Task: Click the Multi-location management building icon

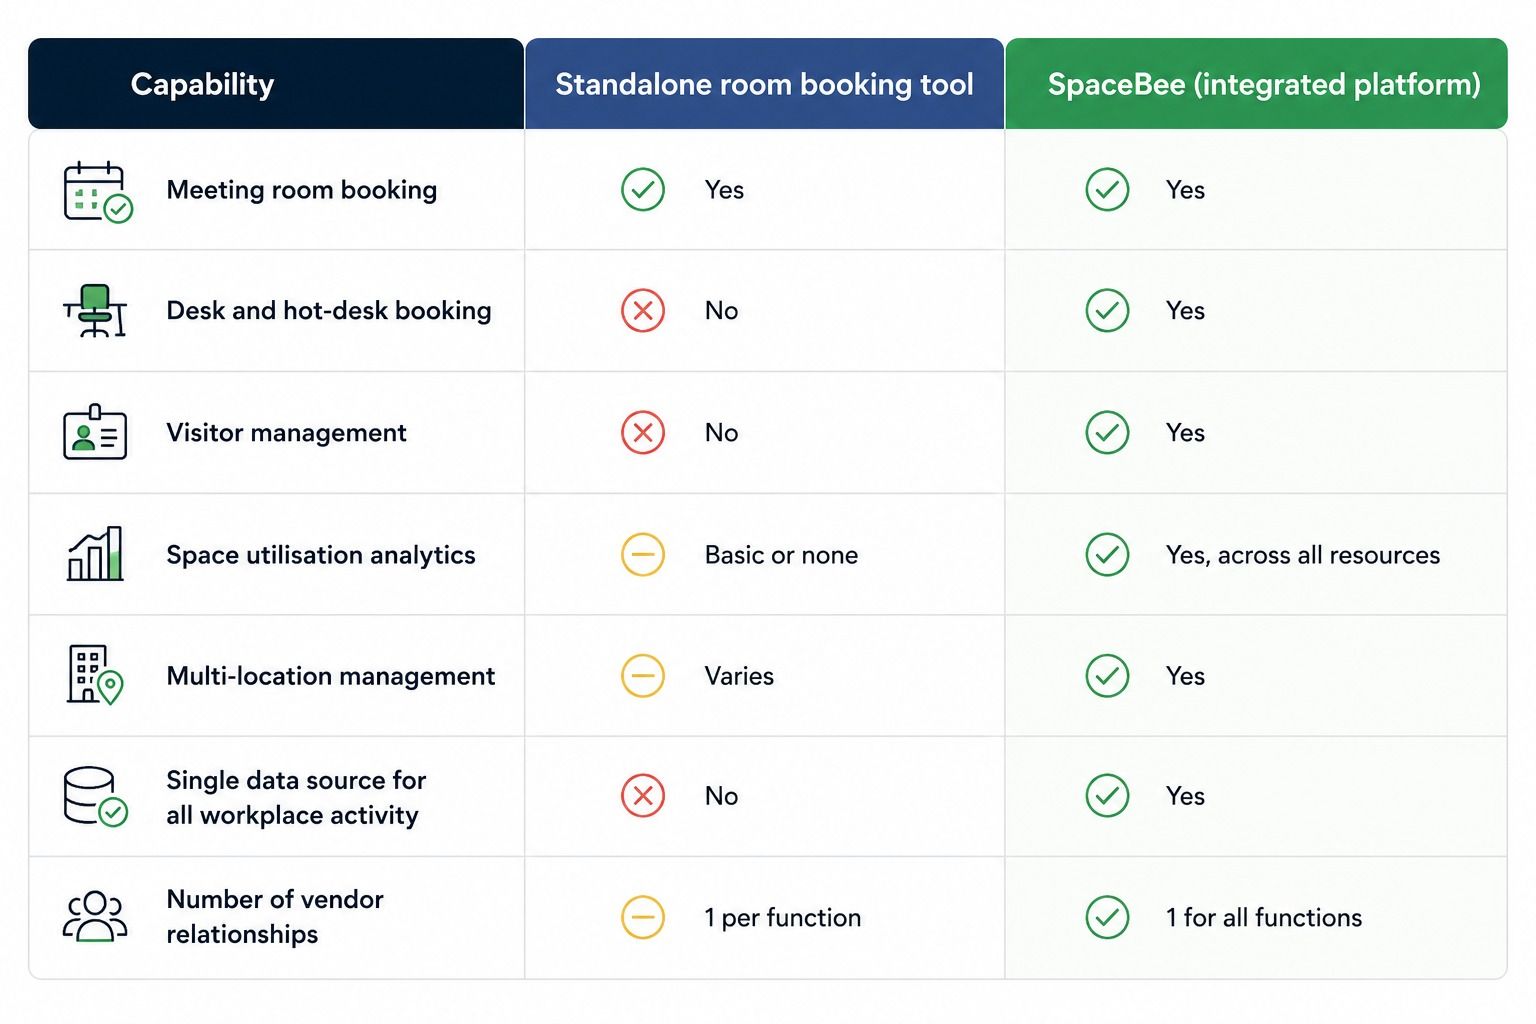Action: pos(95,675)
